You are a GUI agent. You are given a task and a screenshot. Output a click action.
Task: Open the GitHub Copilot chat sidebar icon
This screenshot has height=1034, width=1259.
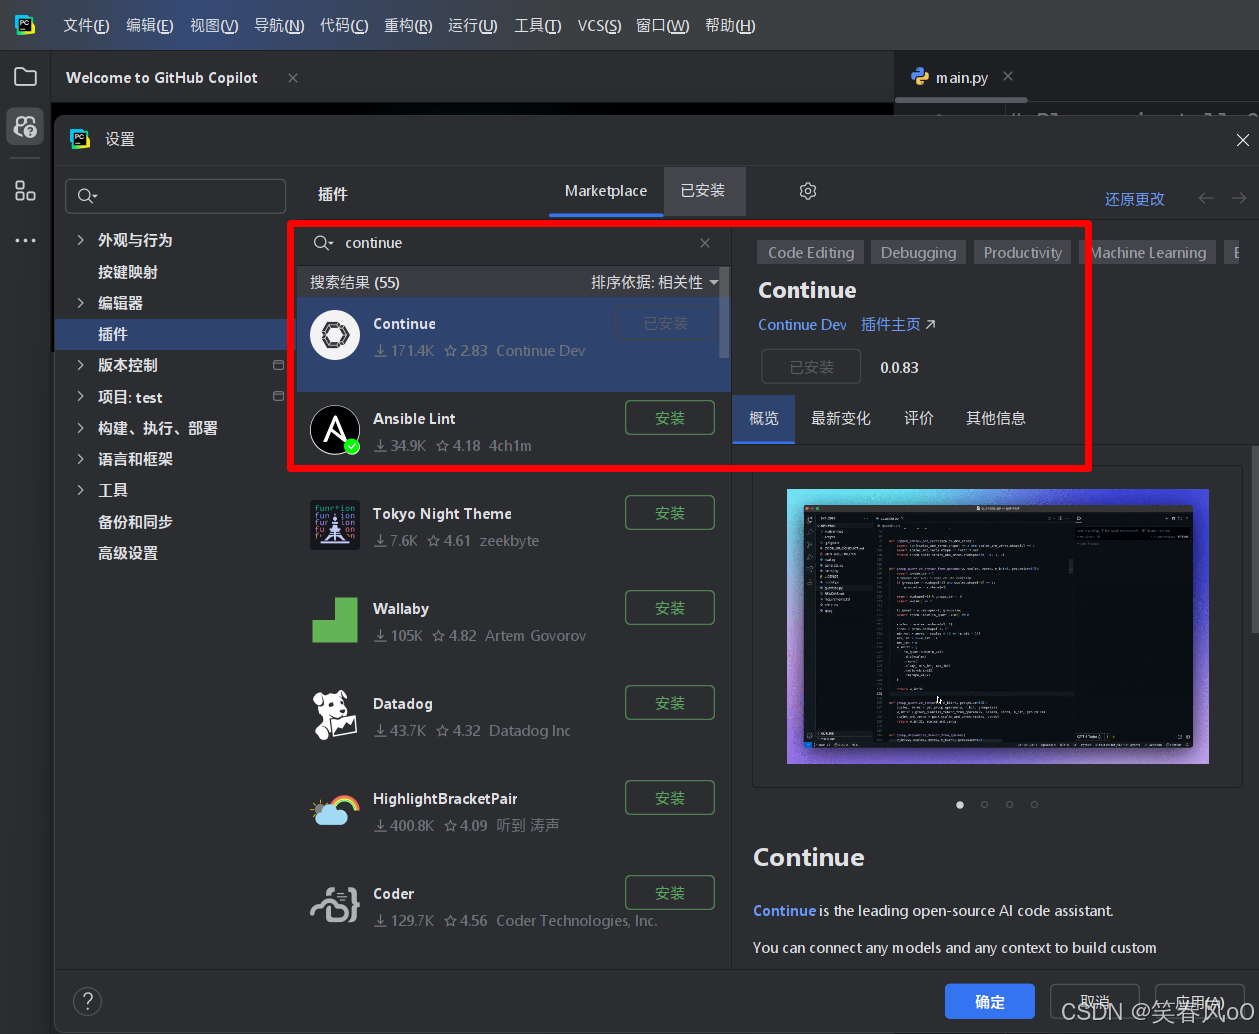click(x=26, y=126)
